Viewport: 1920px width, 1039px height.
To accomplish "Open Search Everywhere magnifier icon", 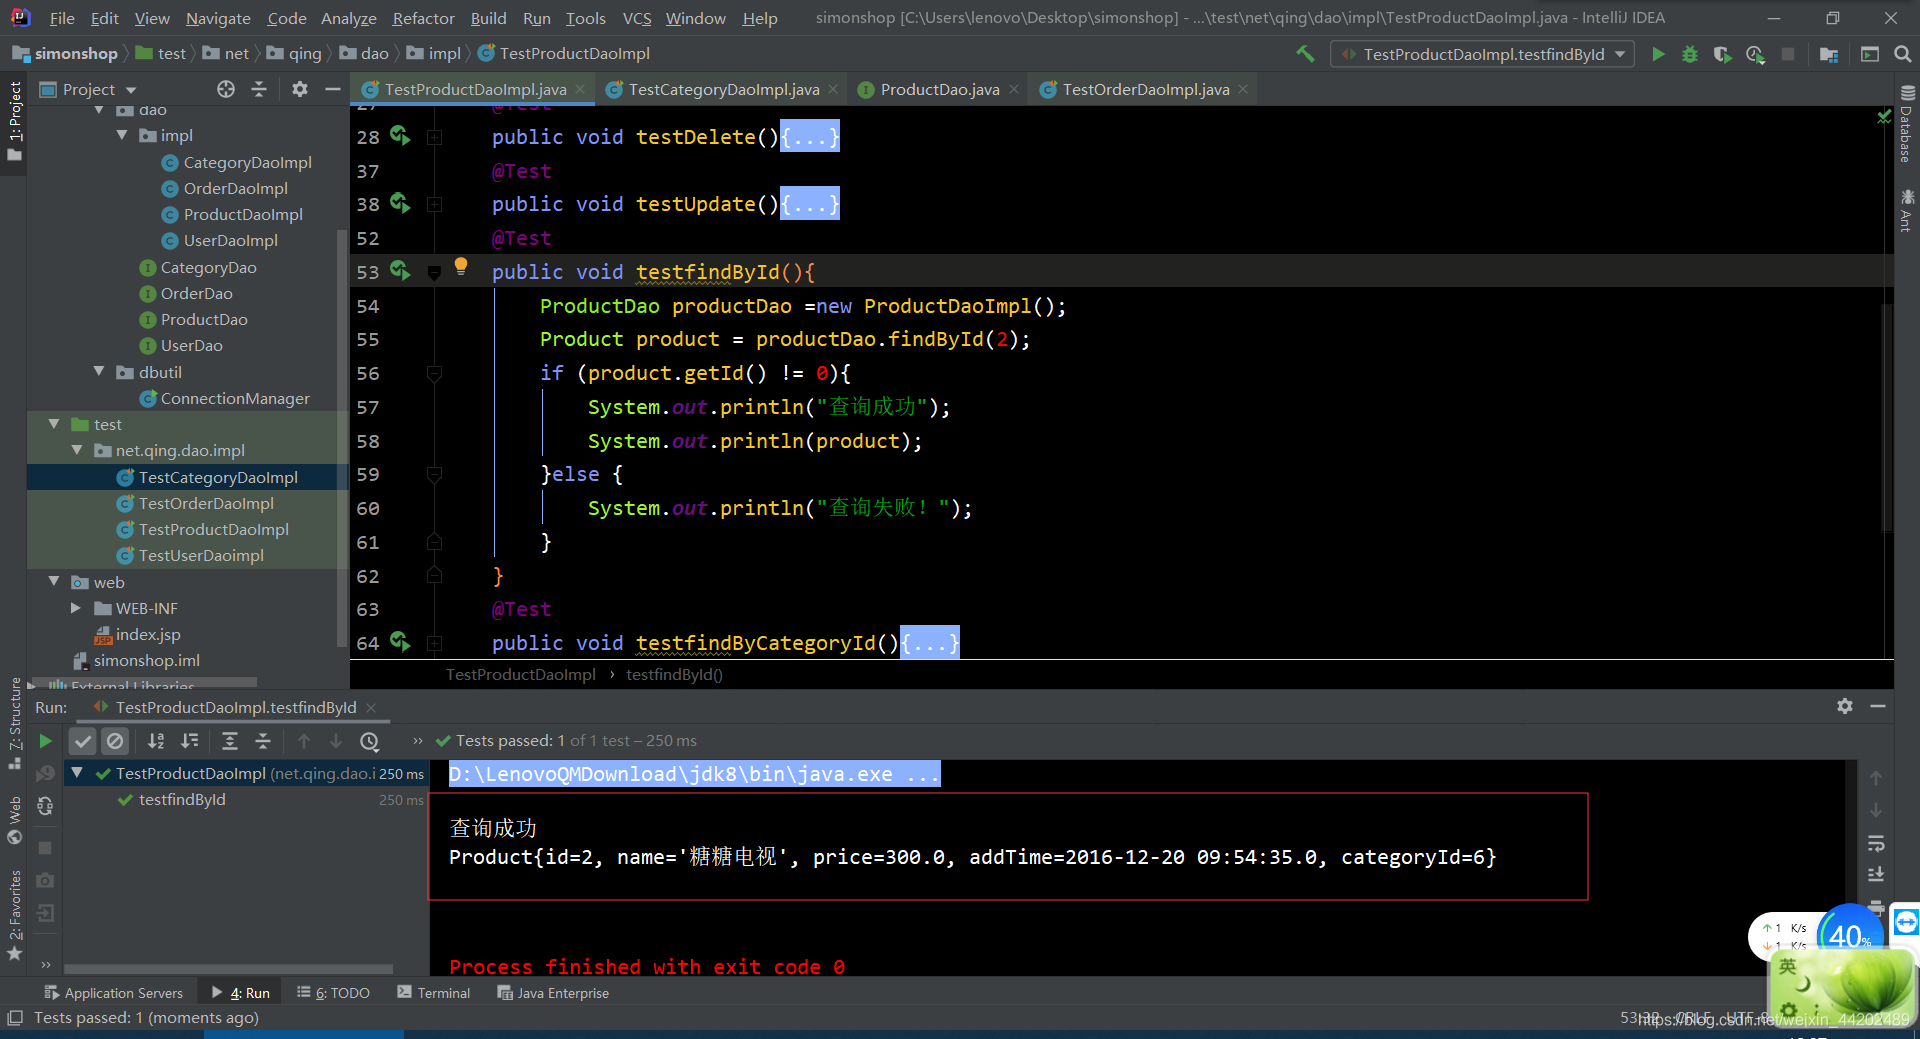I will point(1903,54).
